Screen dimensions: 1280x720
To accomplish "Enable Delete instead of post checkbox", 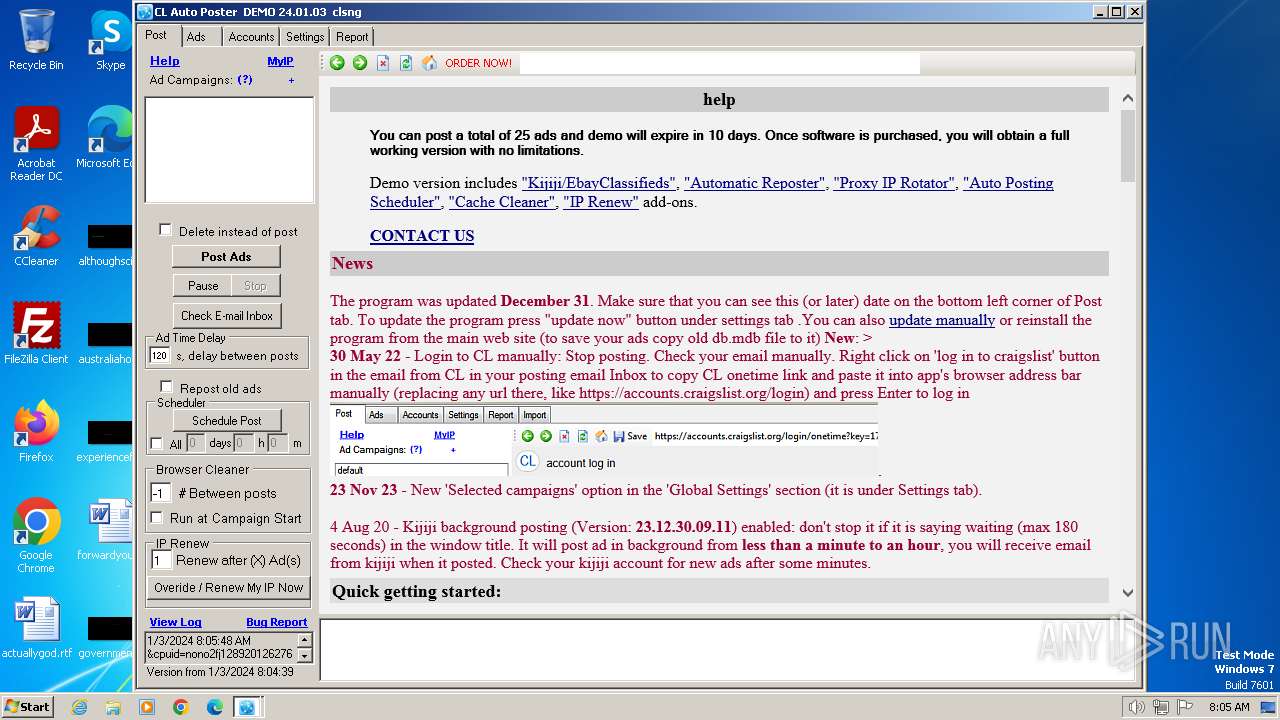I will coord(166,230).
